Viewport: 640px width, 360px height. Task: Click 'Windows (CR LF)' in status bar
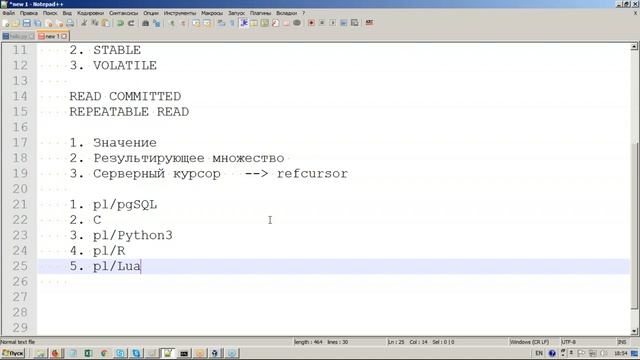[x=530, y=342]
